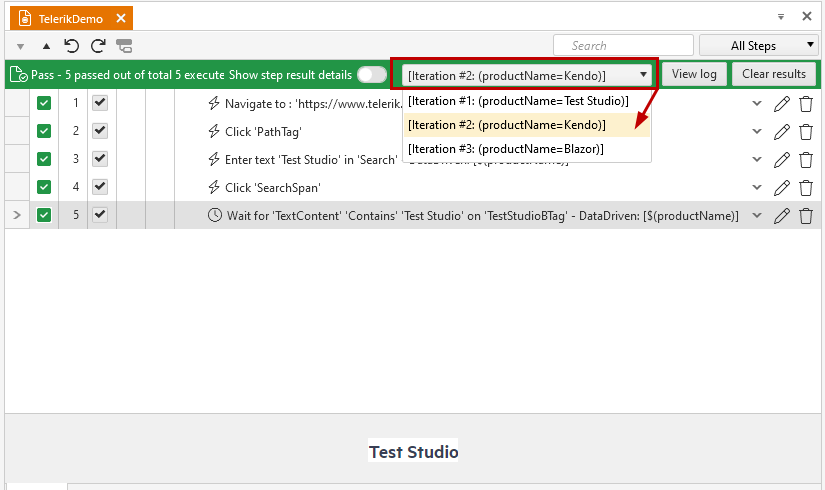This screenshot has height=490, width=825.
Task: Delete the Wait for step trash icon
Action: coord(806,215)
